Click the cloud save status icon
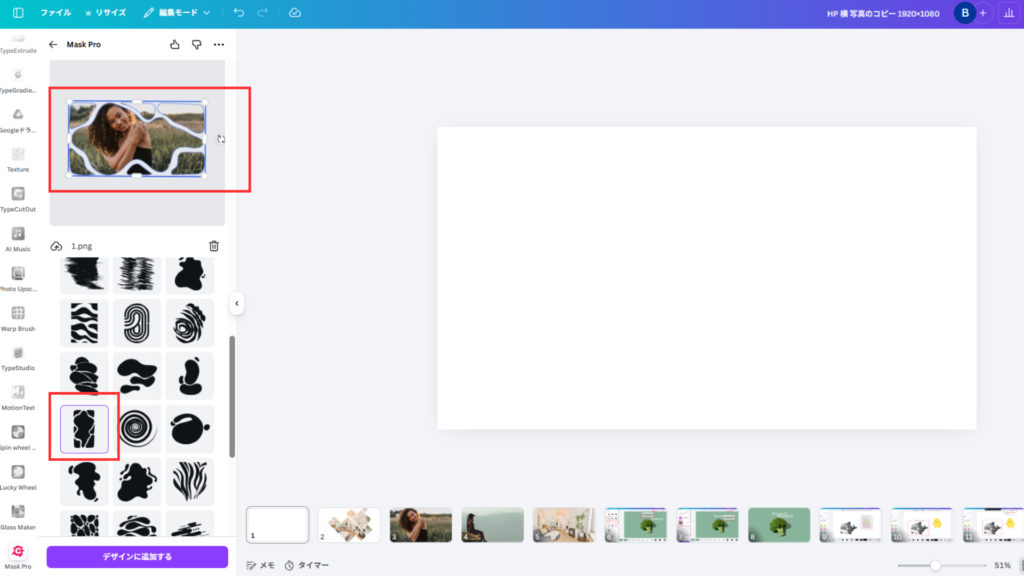The height and width of the screenshot is (576, 1024). coord(294,13)
